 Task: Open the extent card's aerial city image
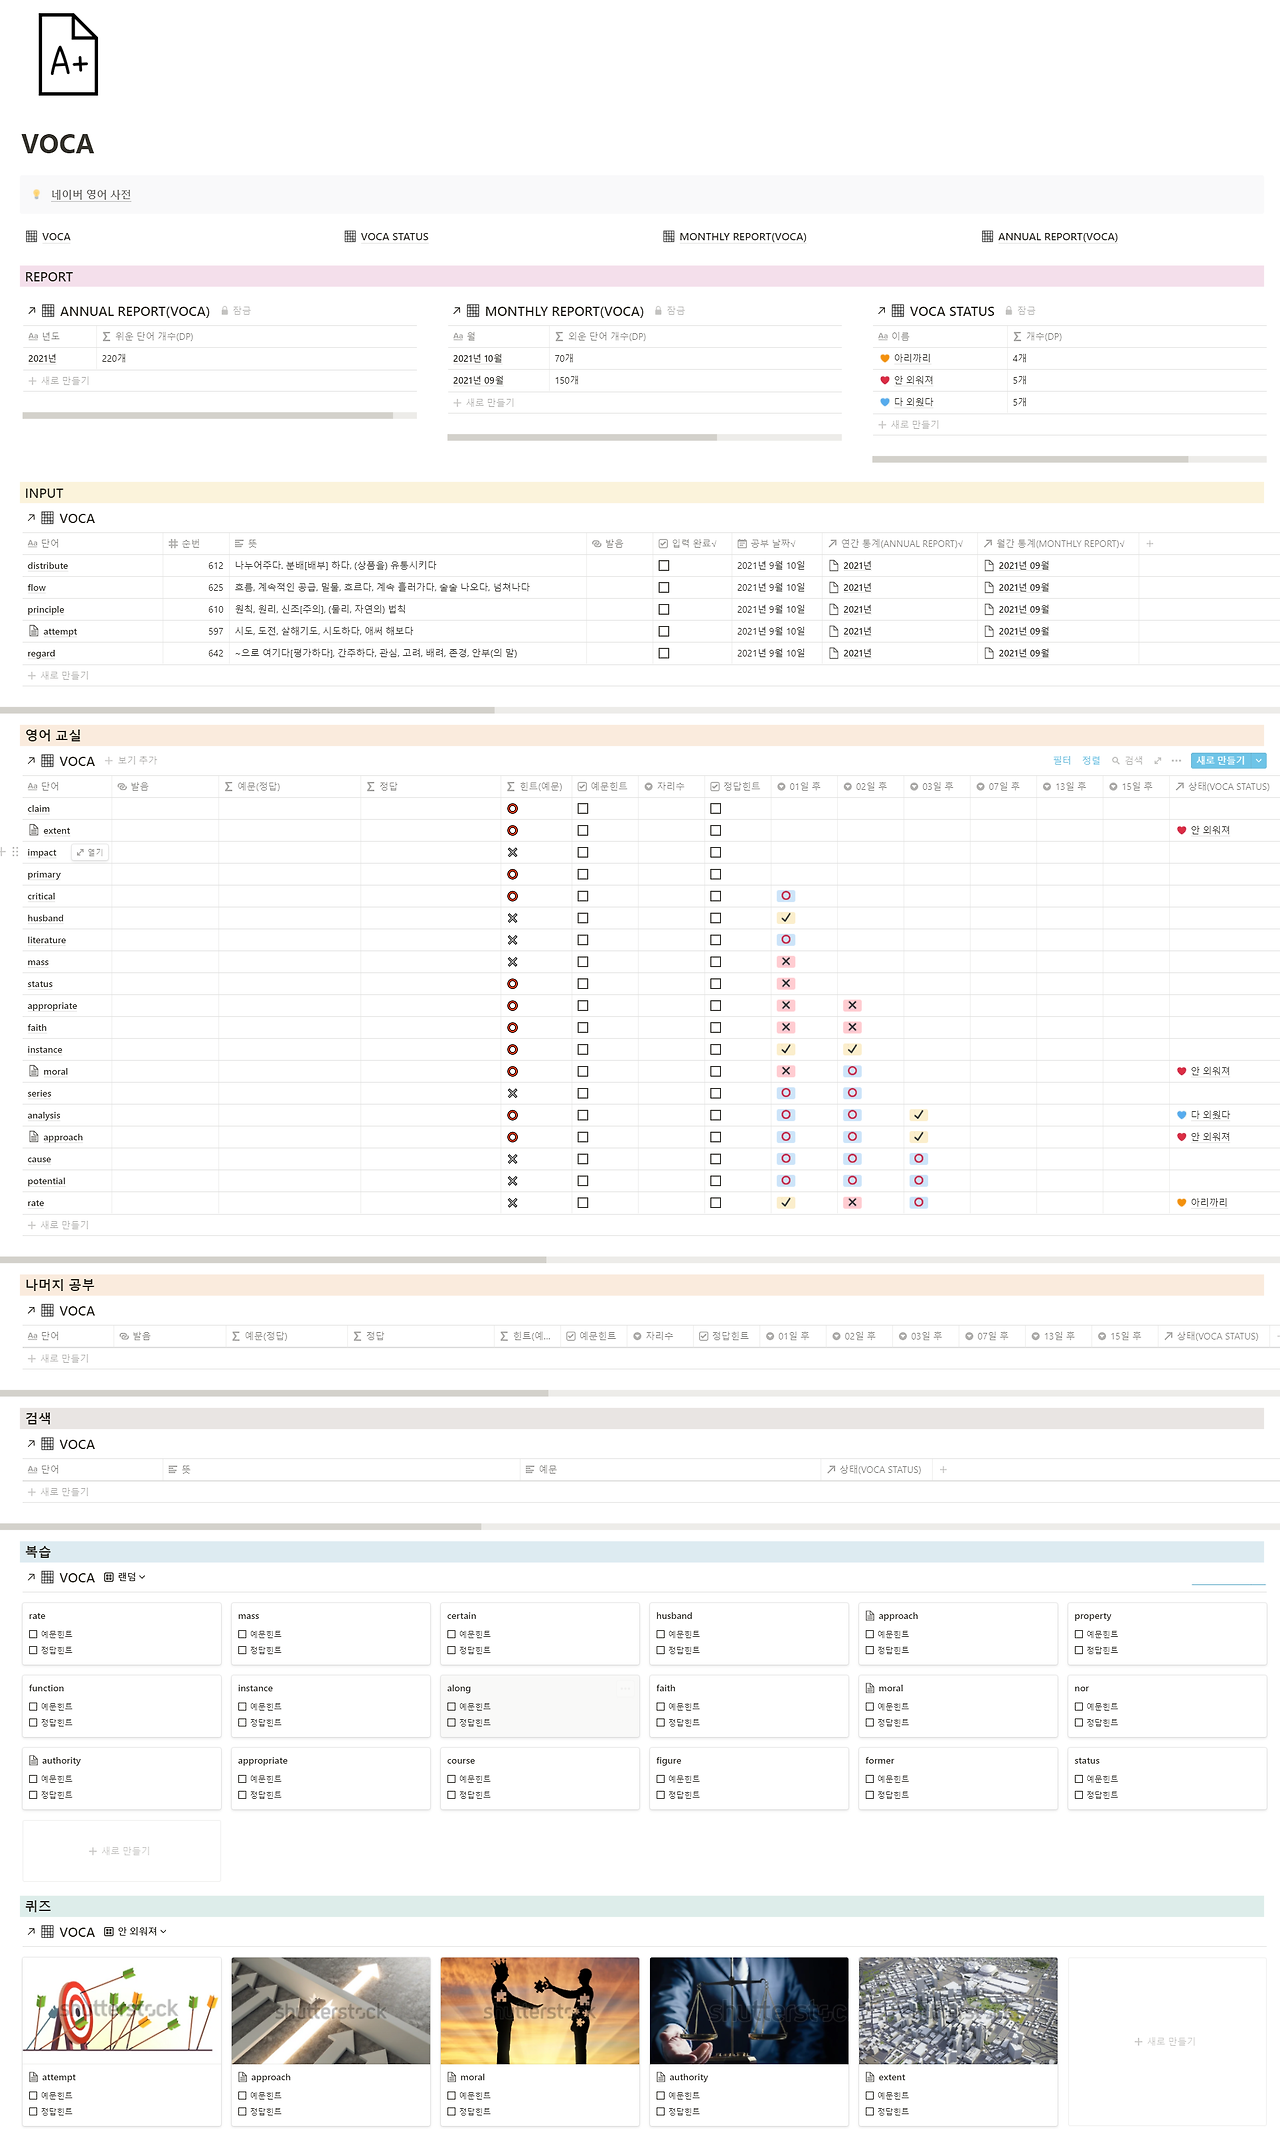tap(958, 2011)
